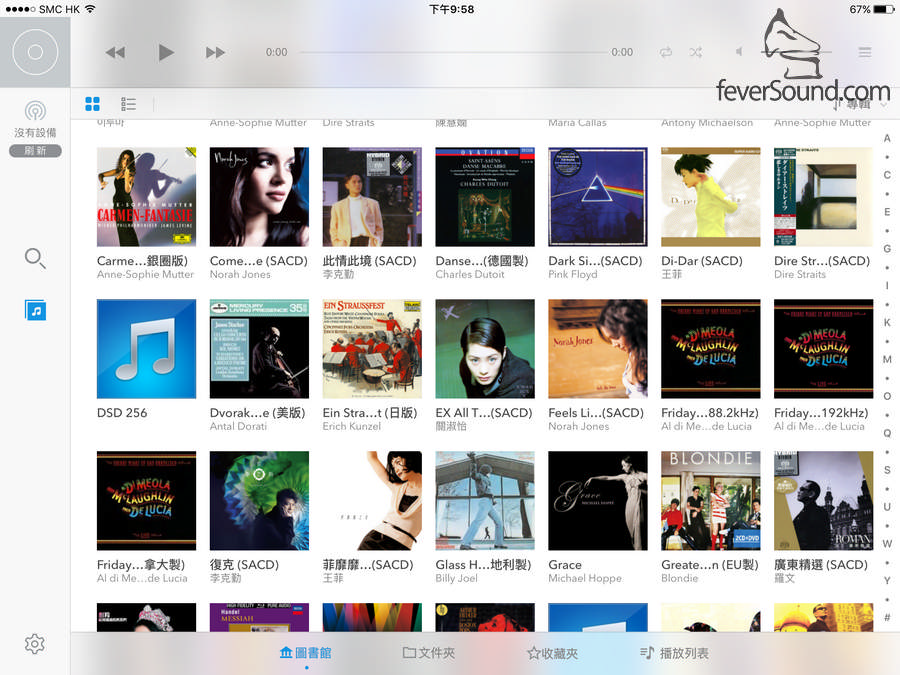This screenshot has width=900, height=675.
Task: Switch to grid view
Action: click(92, 104)
